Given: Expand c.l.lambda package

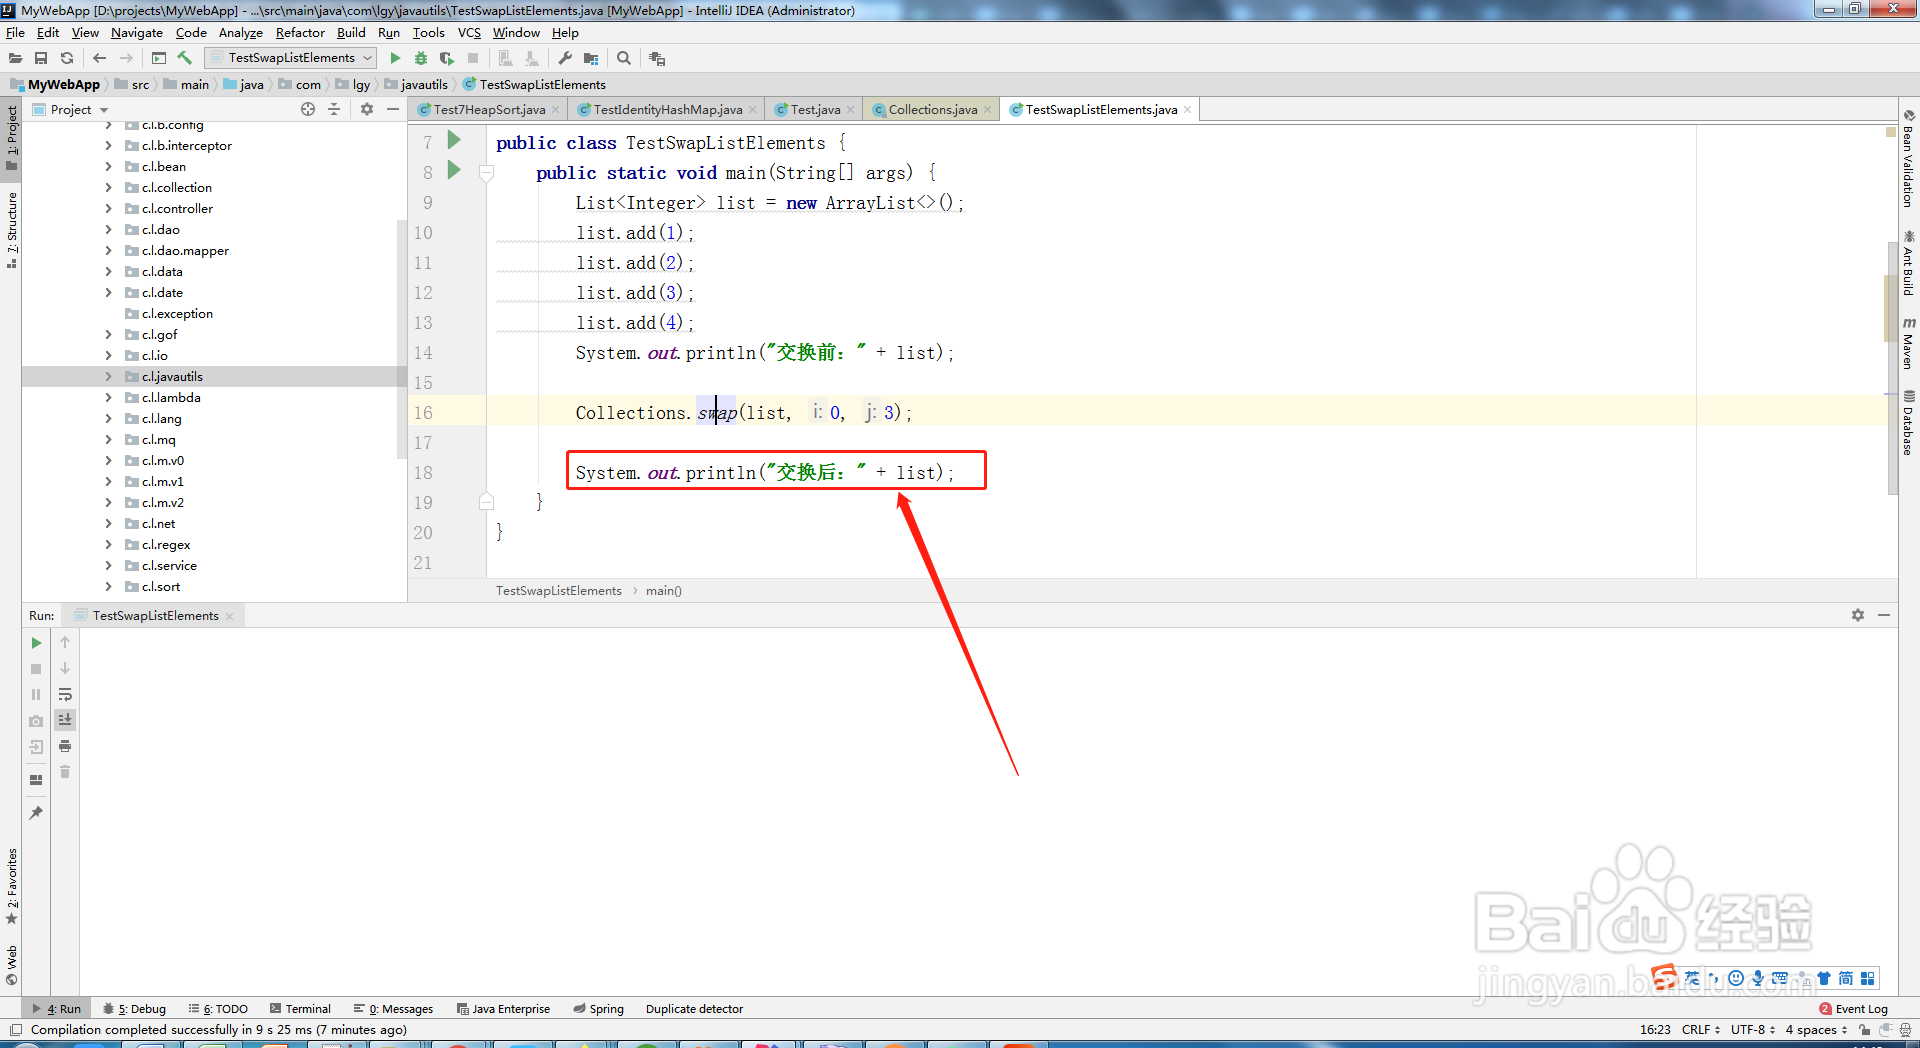Looking at the screenshot, I should pyautogui.click(x=108, y=398).
